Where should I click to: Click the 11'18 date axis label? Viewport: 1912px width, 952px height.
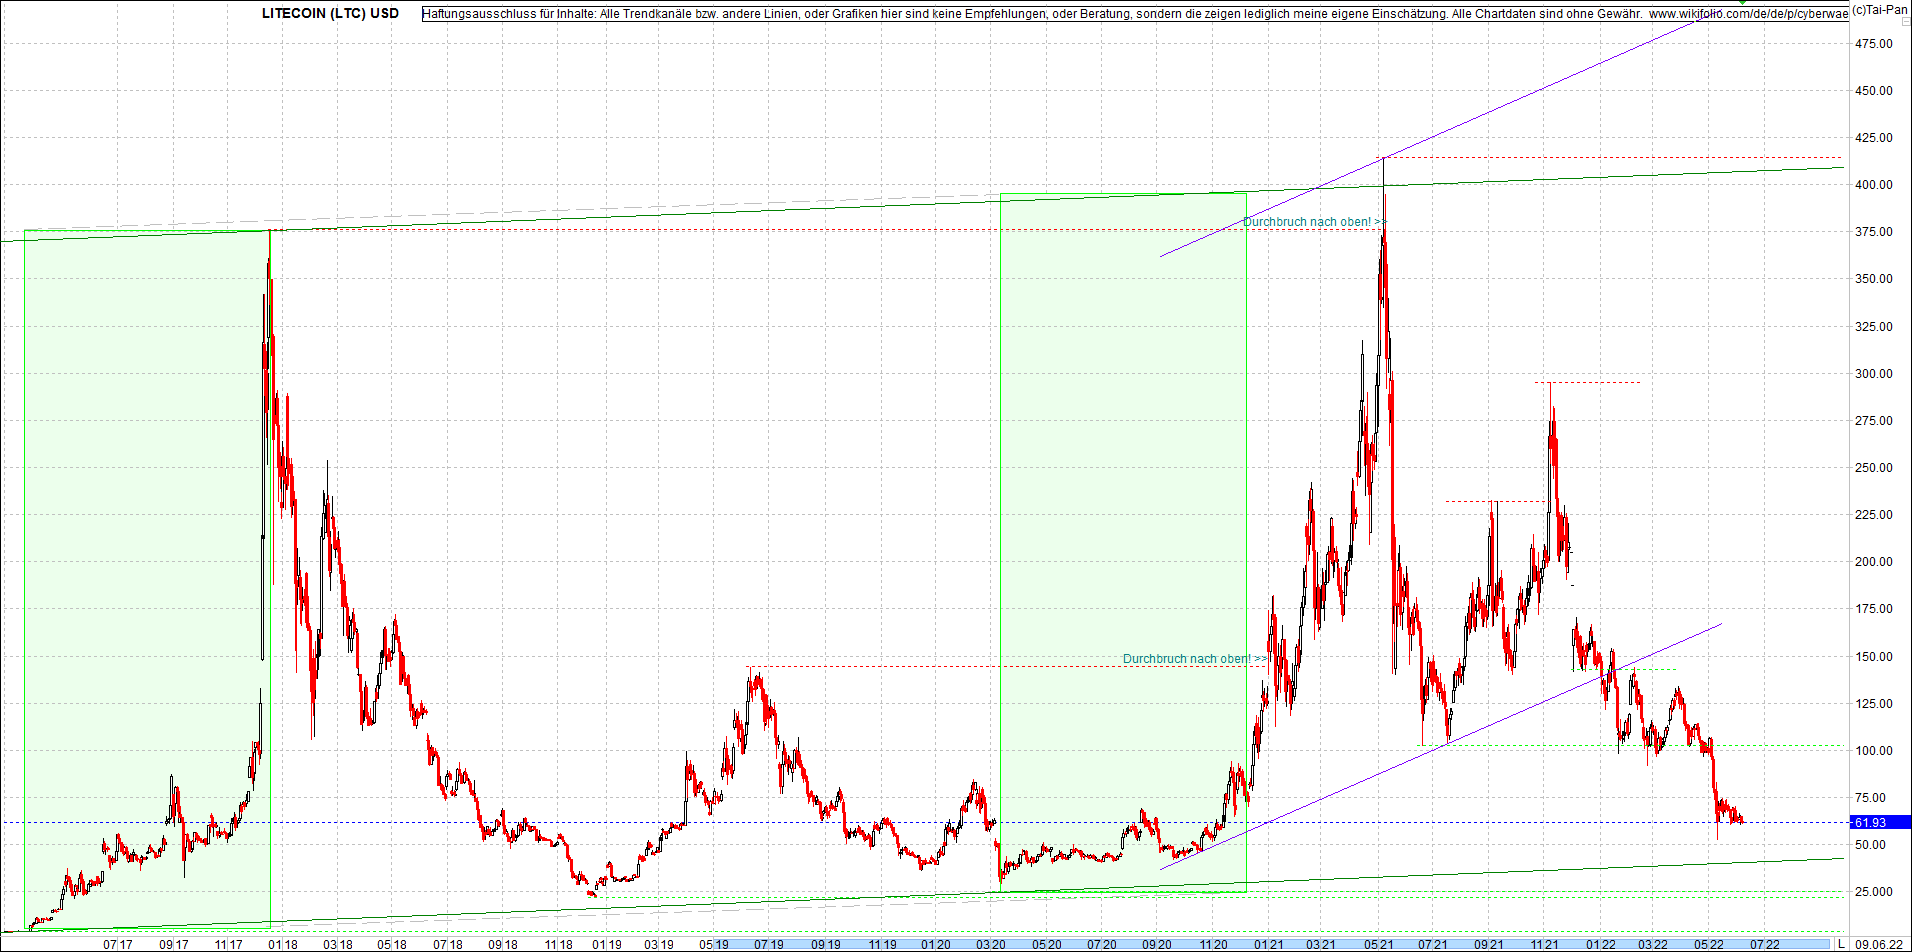[559, 945]
